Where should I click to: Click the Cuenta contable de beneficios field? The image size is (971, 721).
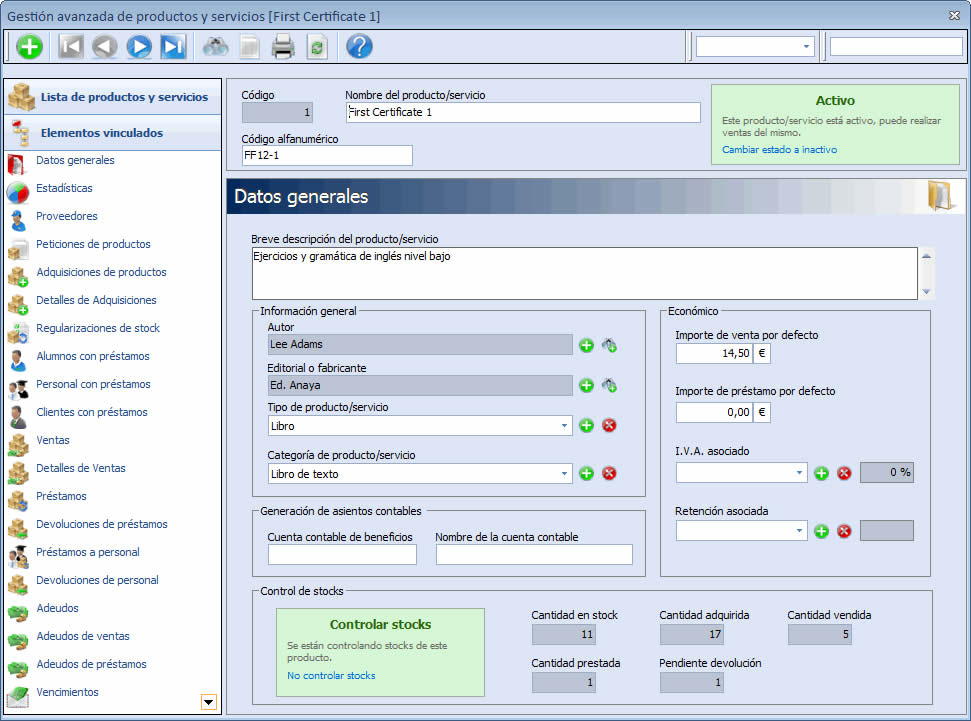click(342, 555)
